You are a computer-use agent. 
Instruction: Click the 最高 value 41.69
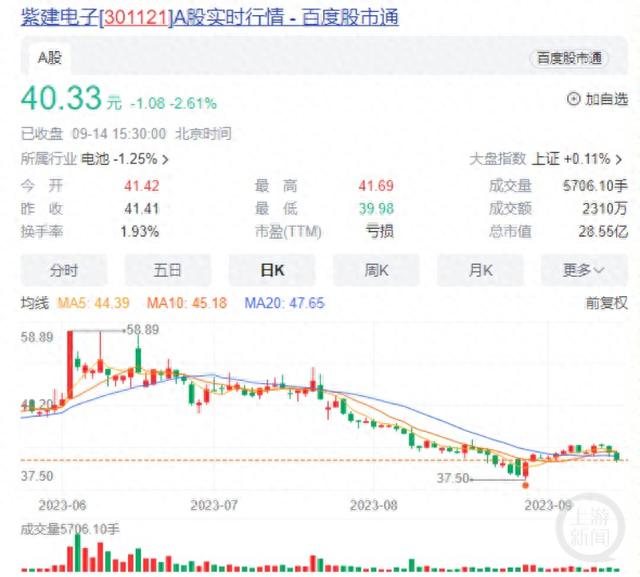pyautogui.click(x=376, y=186)
